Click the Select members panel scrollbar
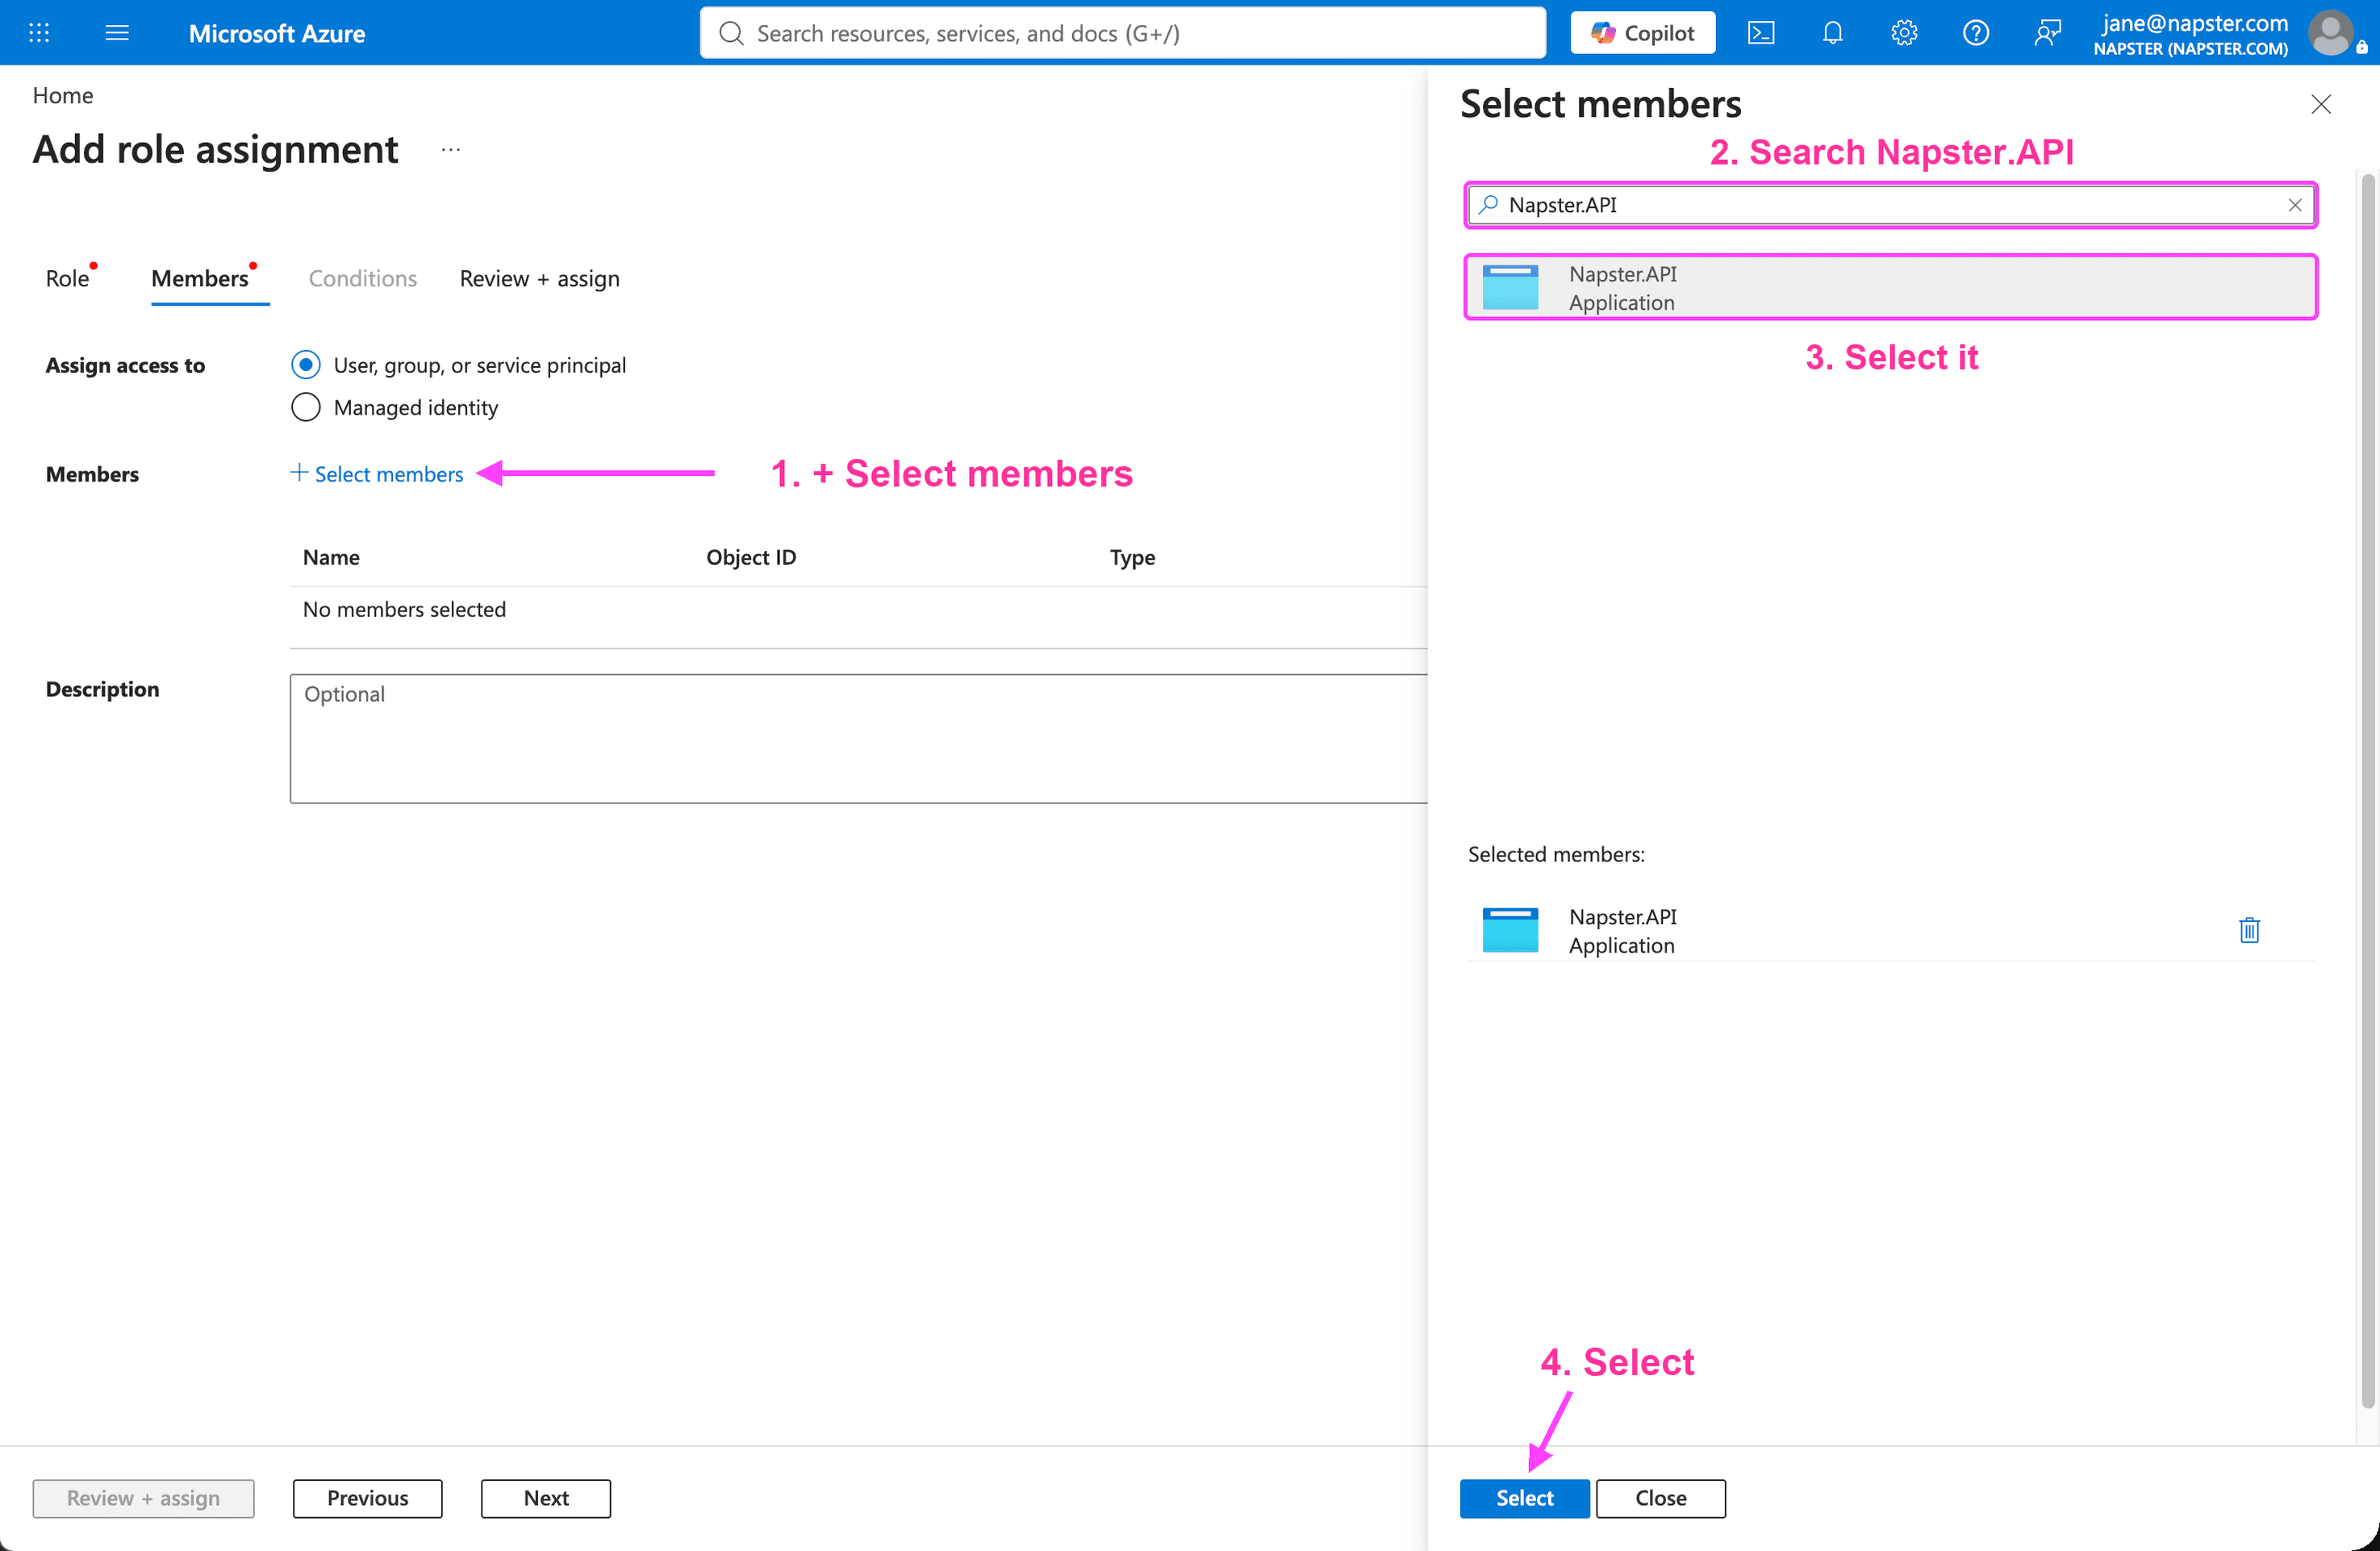The image size is (2380, 1551). (2367, 790)
